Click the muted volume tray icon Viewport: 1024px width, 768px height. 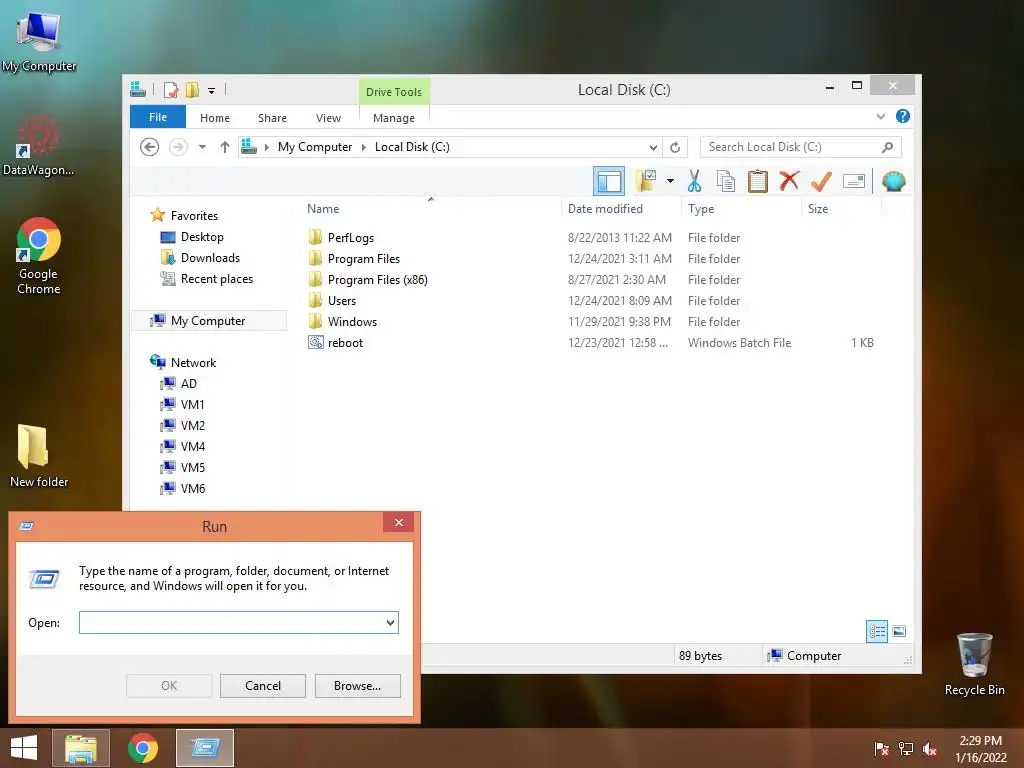tap(929, 748)
